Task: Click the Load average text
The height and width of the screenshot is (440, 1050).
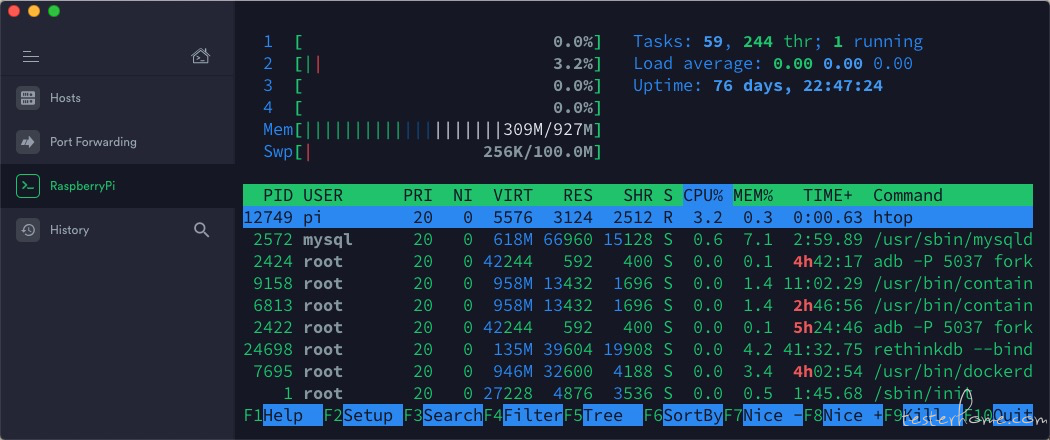Action: click(773, 64)
